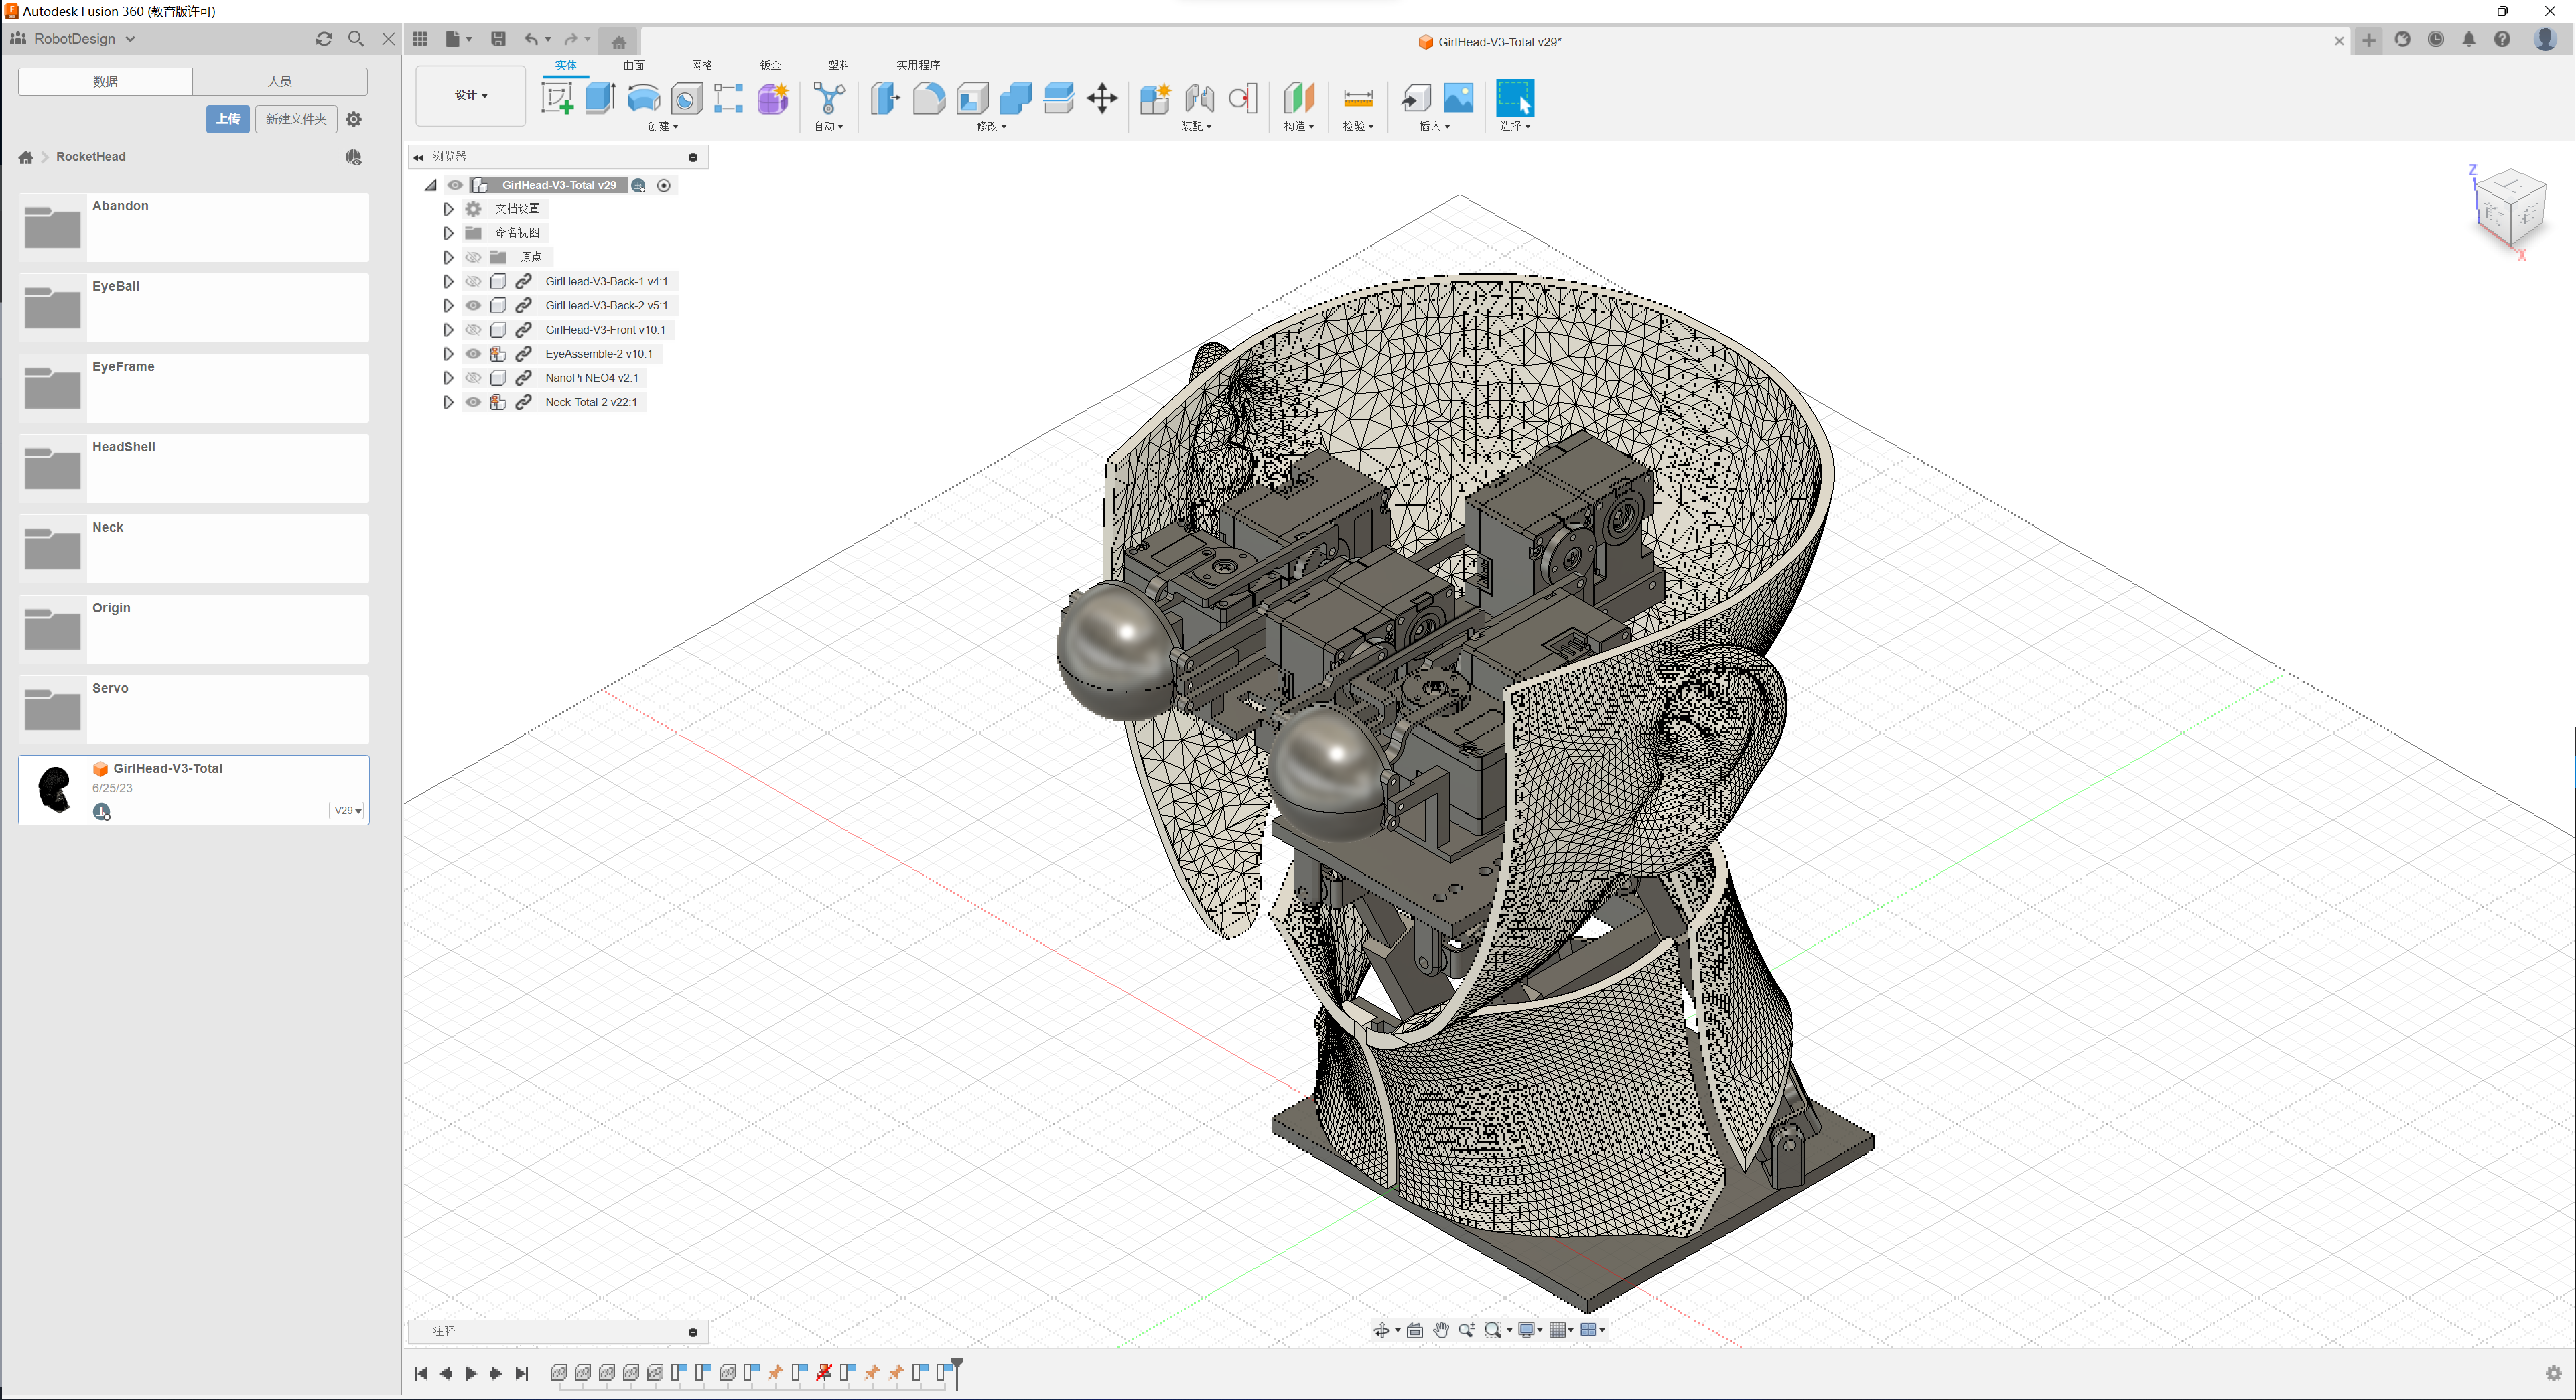Select the Joint tool
Viewport: 2576px width, 1400px height.
click(x=1199, y=98)
